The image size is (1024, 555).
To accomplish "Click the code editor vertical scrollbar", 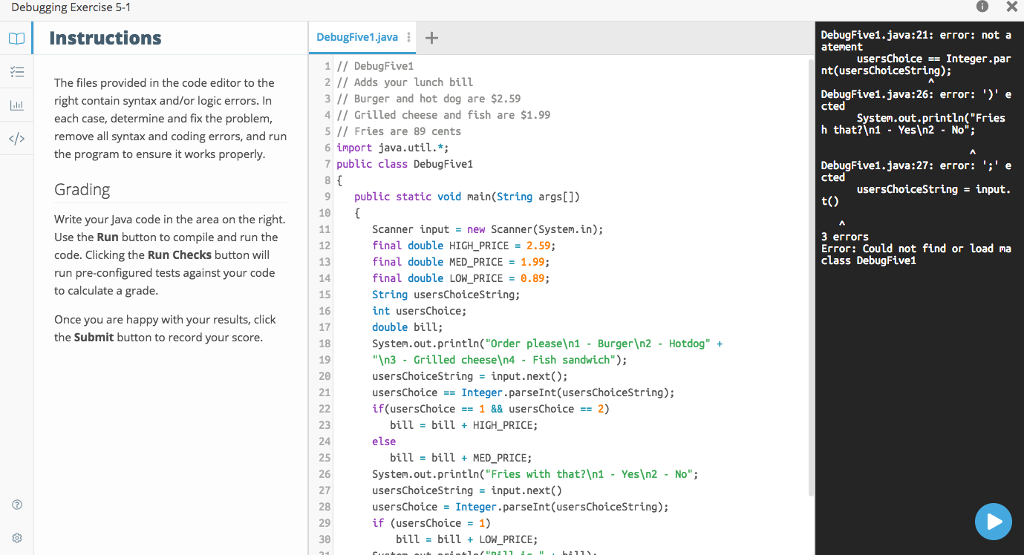I will 811,278.
